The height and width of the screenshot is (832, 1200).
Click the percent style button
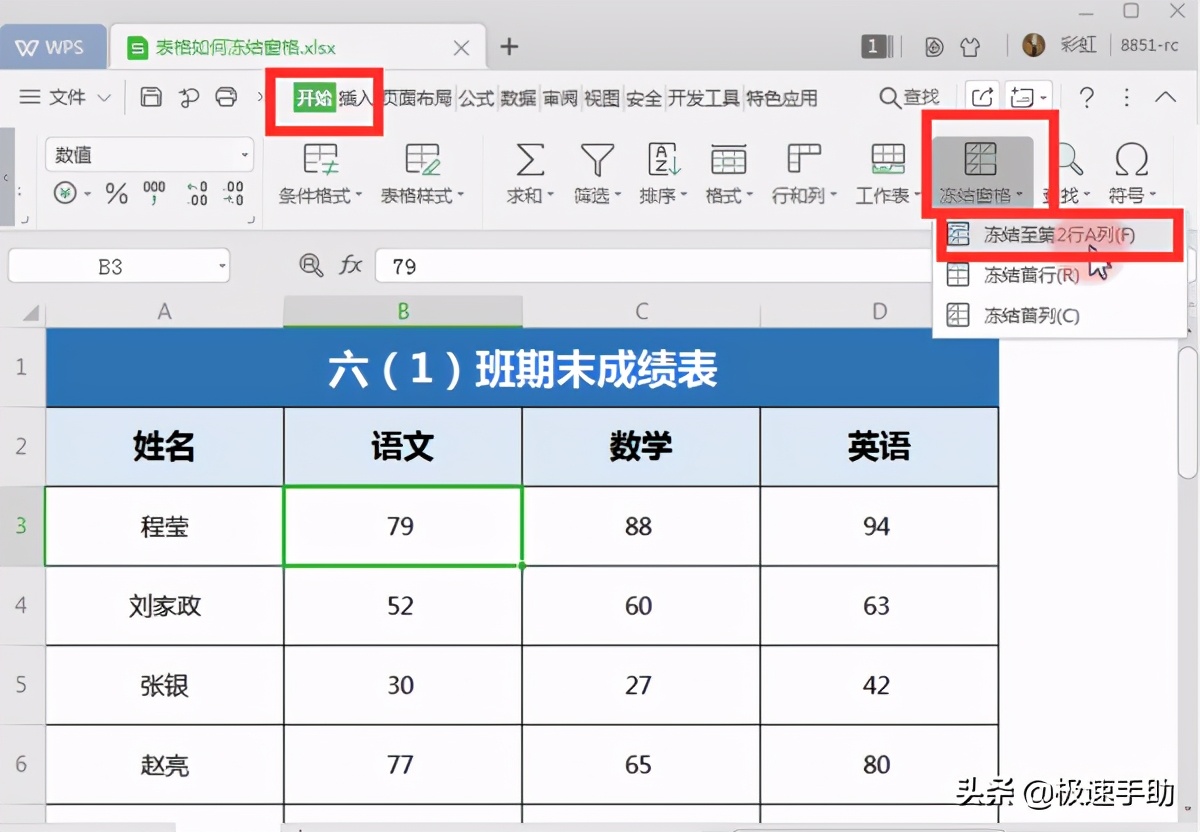click(117, 193)
